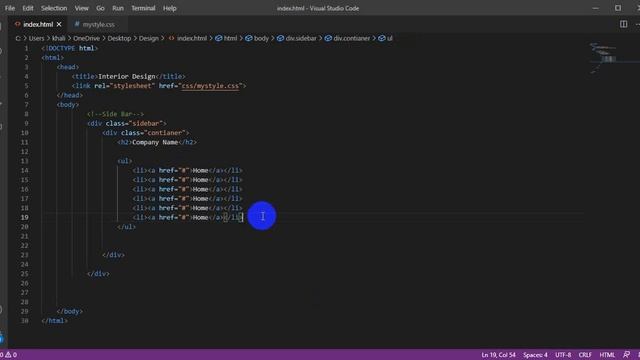This screenshot has height=360, width=640.
Task: Open the Selection menu
Action: tap(54, 8)
